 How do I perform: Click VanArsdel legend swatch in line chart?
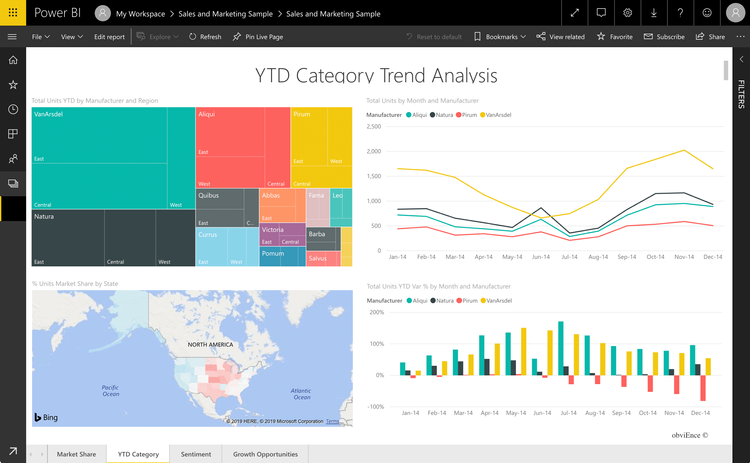(x=483, y=115)
